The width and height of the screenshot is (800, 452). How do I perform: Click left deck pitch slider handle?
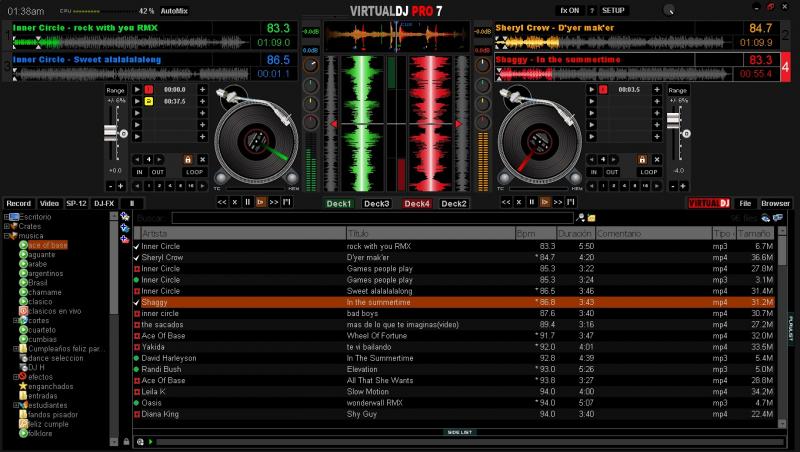pos(110,132)
